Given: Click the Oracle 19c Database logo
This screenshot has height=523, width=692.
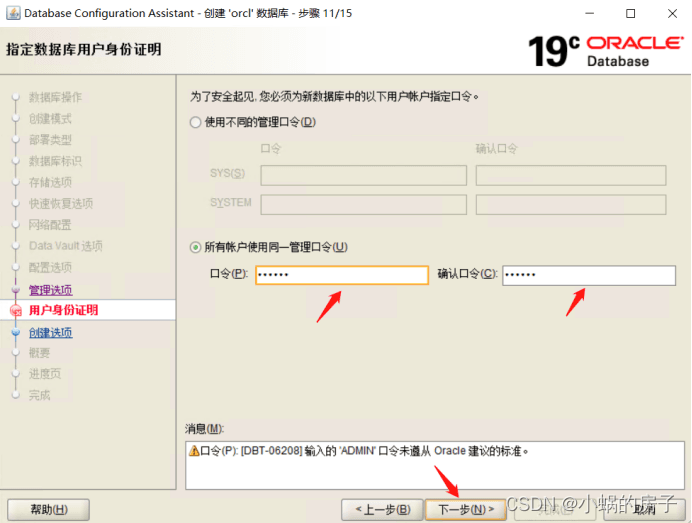Looking at the screenshot, I should click(606, 51).
